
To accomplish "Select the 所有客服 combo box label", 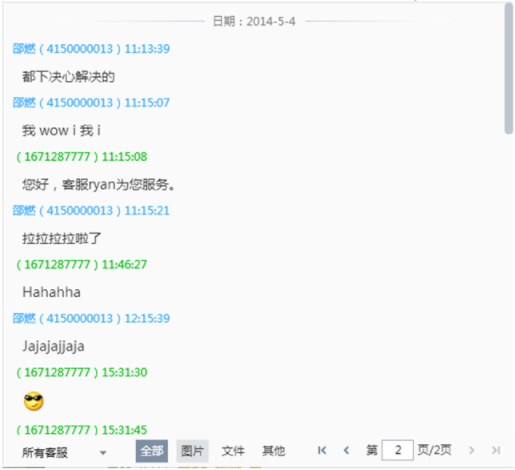I will [45, 453].
